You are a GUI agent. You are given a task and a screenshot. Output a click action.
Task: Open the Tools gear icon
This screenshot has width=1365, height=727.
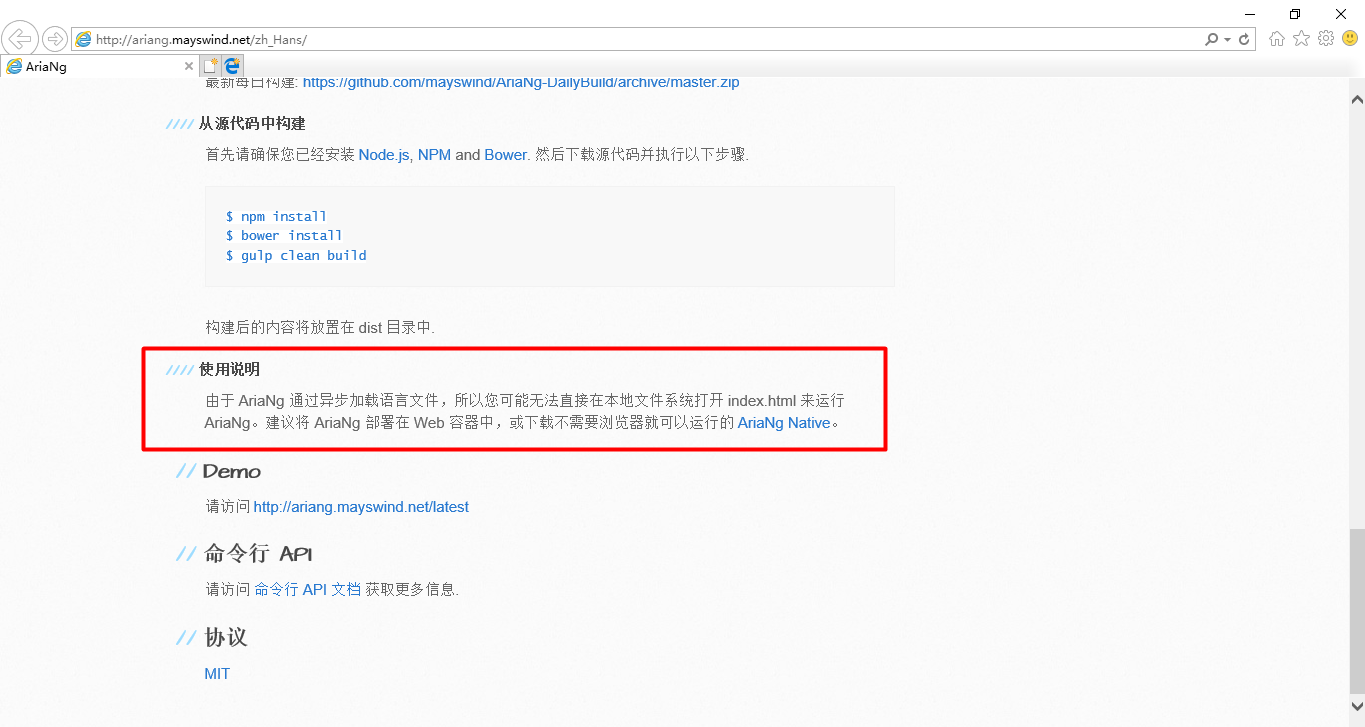click(x=1326, y=39)
